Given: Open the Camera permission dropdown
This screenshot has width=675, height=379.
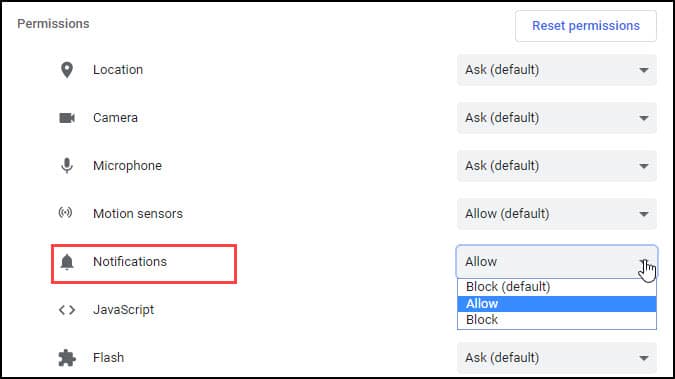Looking at the screenshot, I should (x=557, y=118).
